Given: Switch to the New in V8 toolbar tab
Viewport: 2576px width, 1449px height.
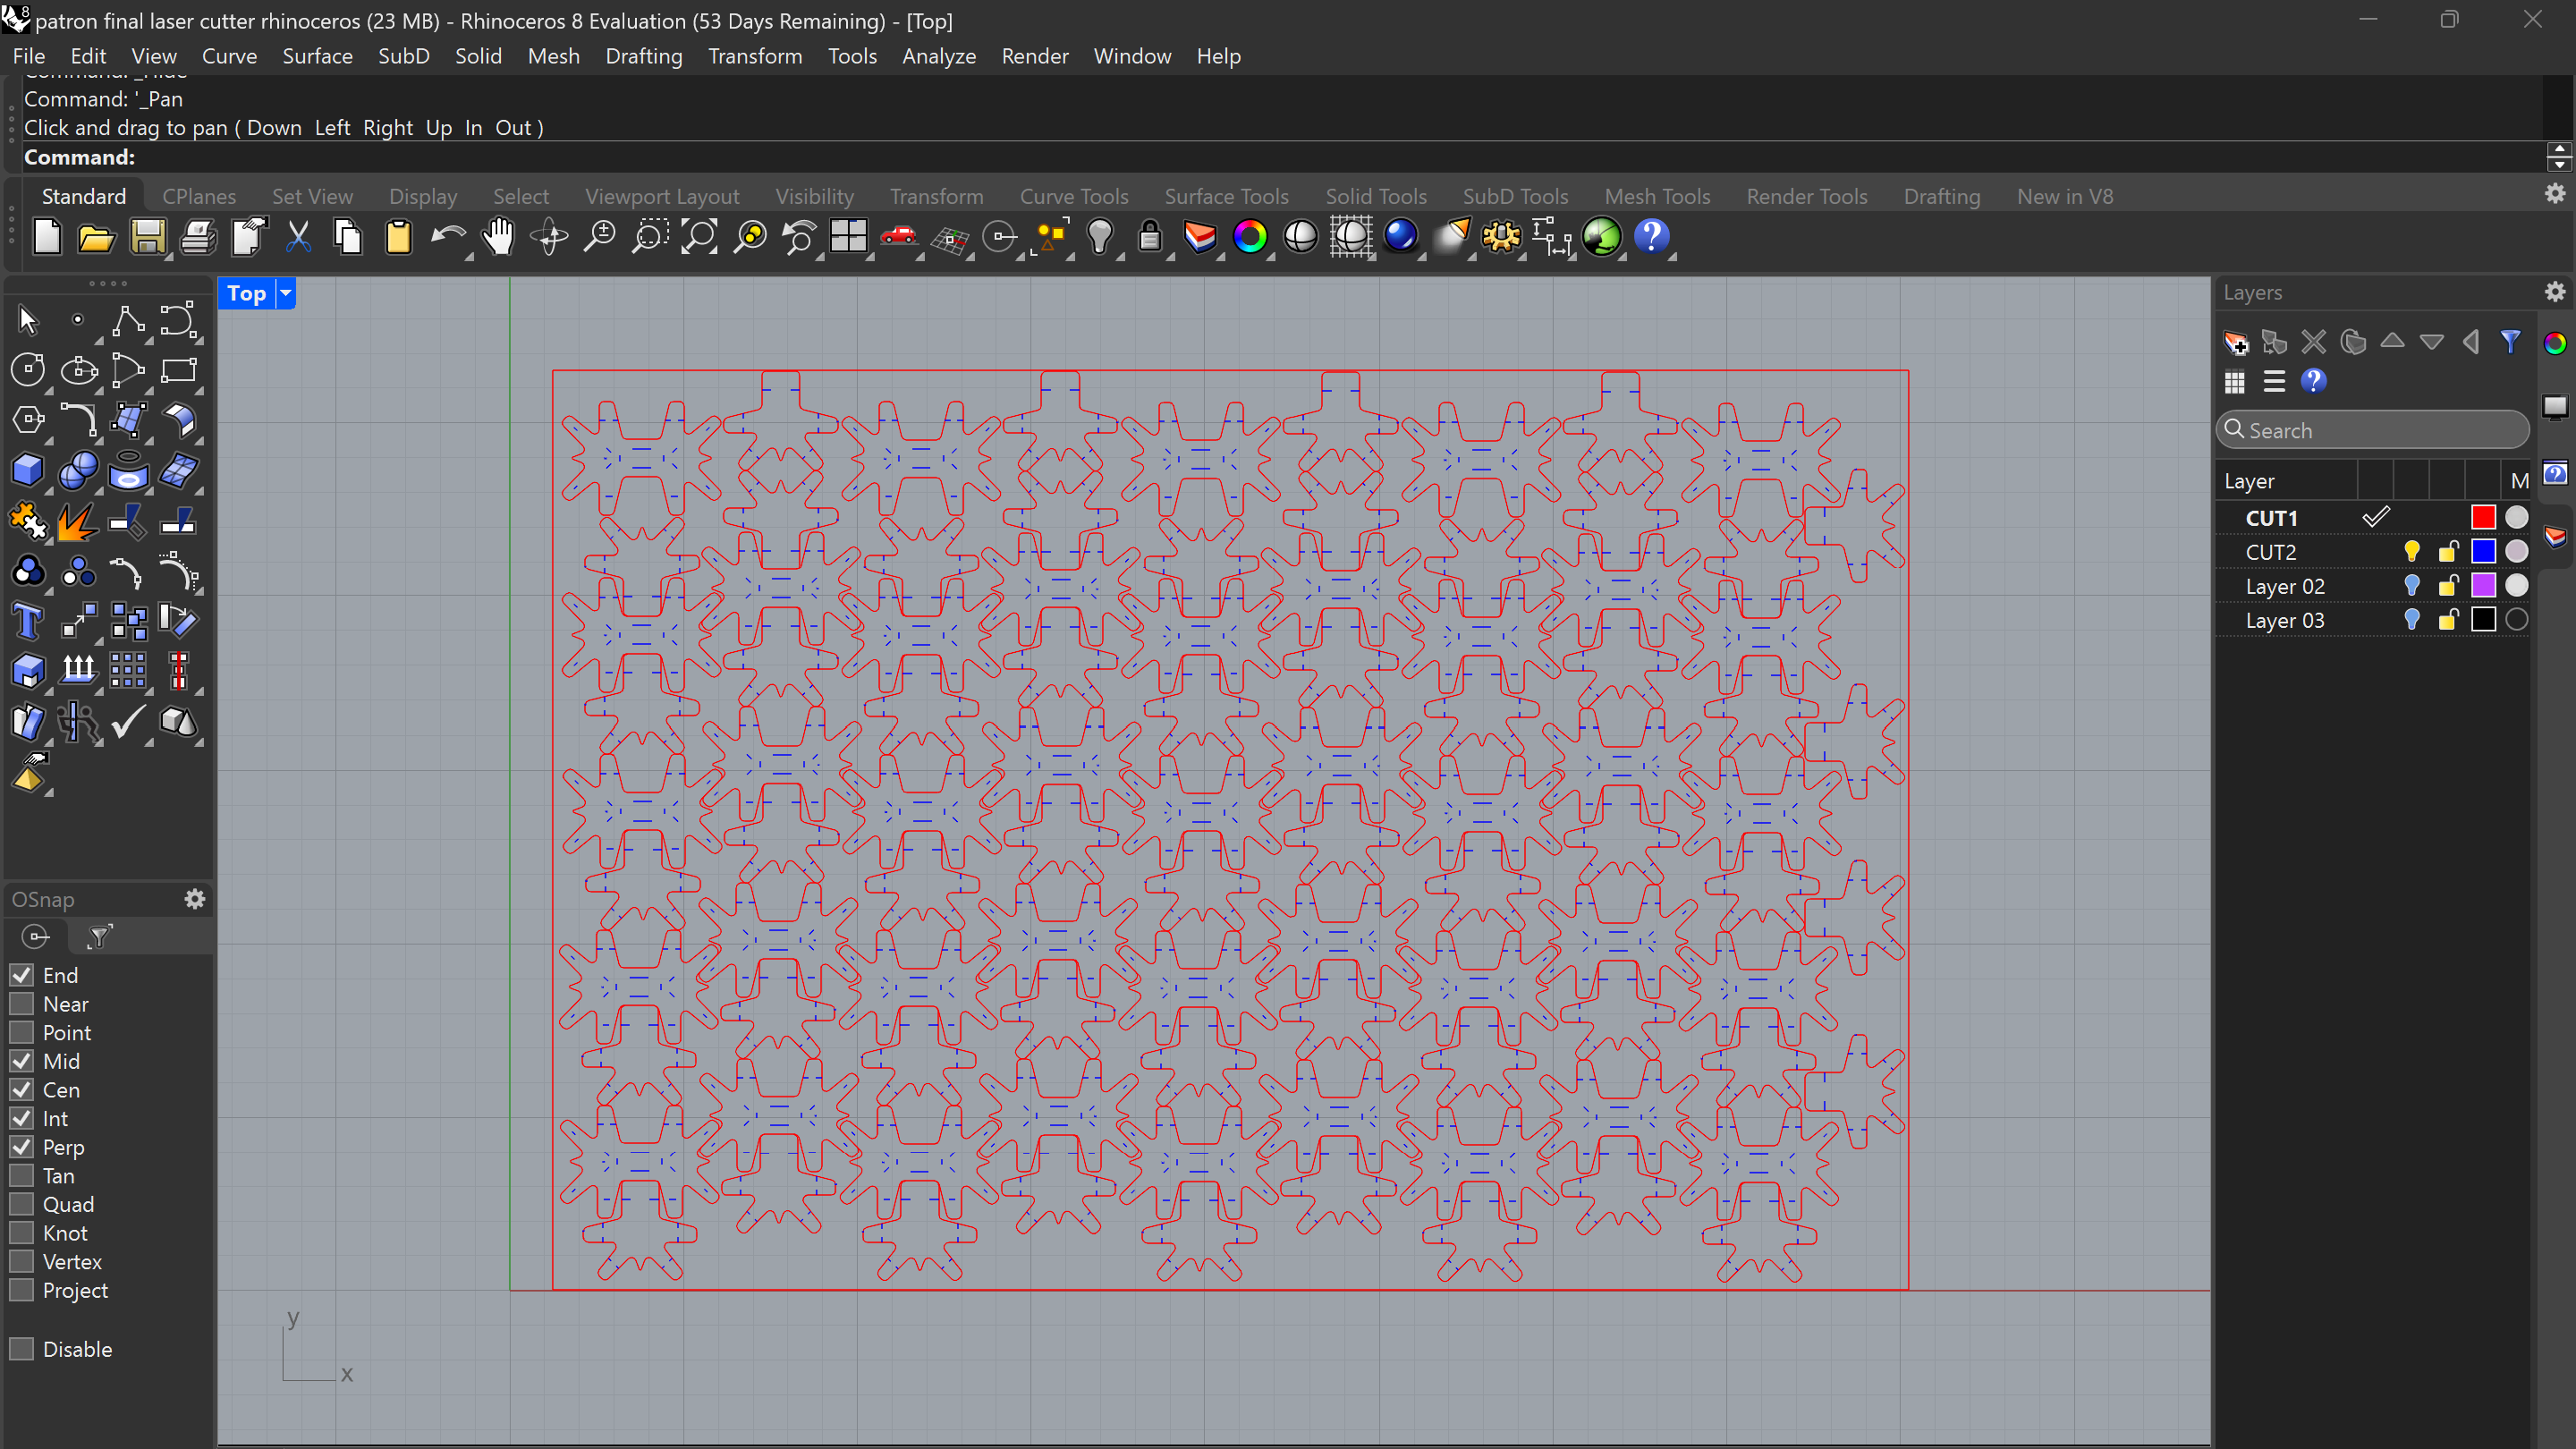Looking at the screenshot, I should 2064,196.
